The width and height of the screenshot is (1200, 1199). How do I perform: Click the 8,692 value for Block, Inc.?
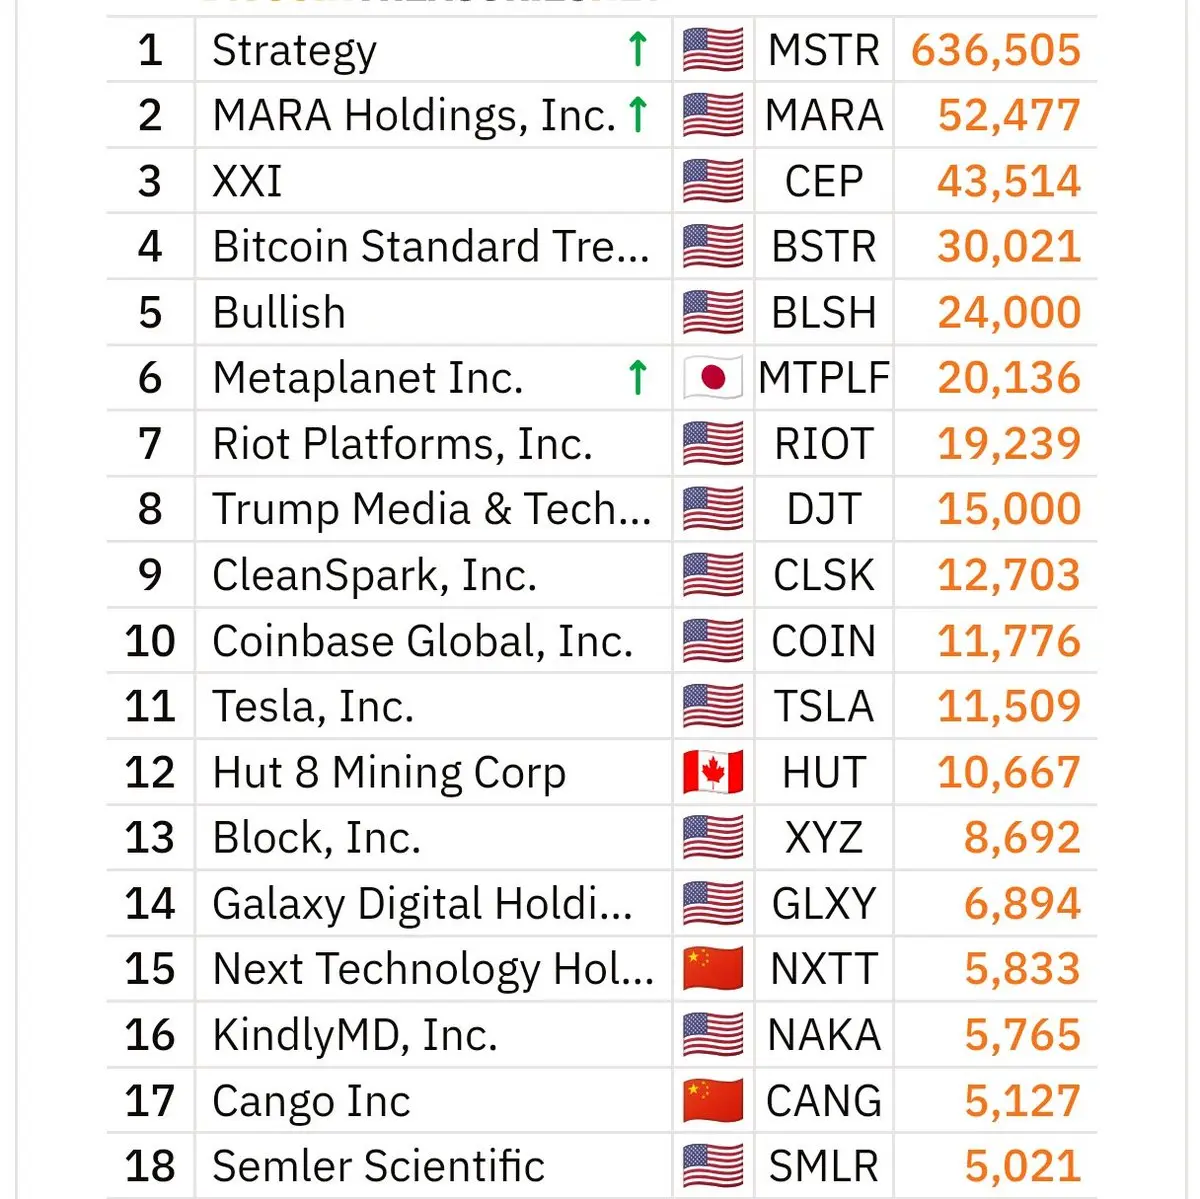(1023, 838)
